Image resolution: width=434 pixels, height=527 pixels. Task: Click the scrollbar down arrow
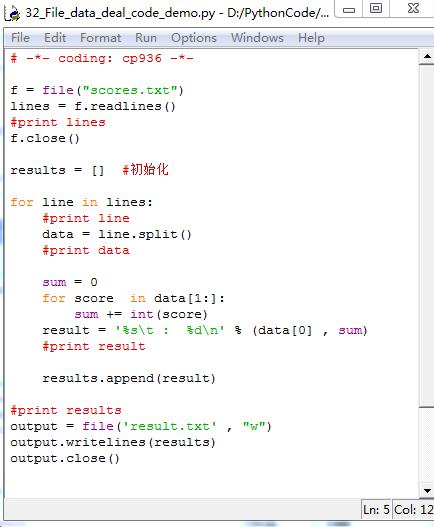coord(427,491)
